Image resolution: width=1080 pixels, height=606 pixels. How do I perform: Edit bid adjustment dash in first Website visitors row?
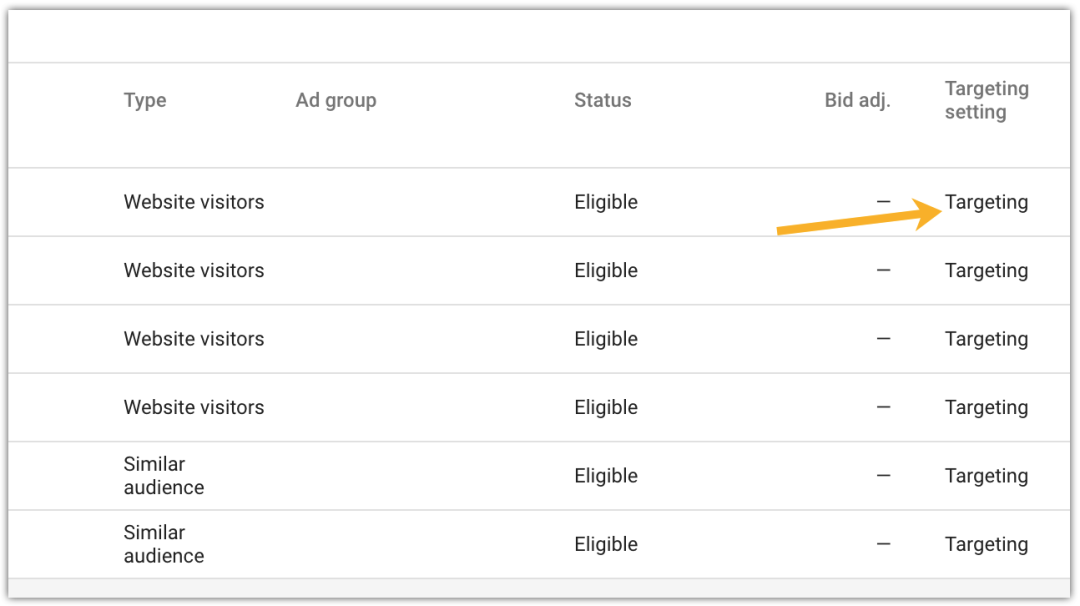(x=883, y=202)
